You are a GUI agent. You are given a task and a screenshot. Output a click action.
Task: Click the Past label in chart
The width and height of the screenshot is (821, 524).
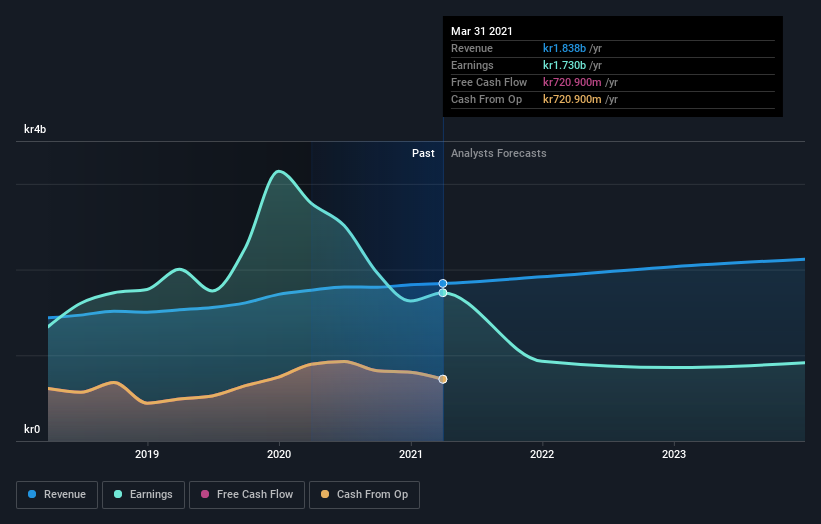coord(423,153)
